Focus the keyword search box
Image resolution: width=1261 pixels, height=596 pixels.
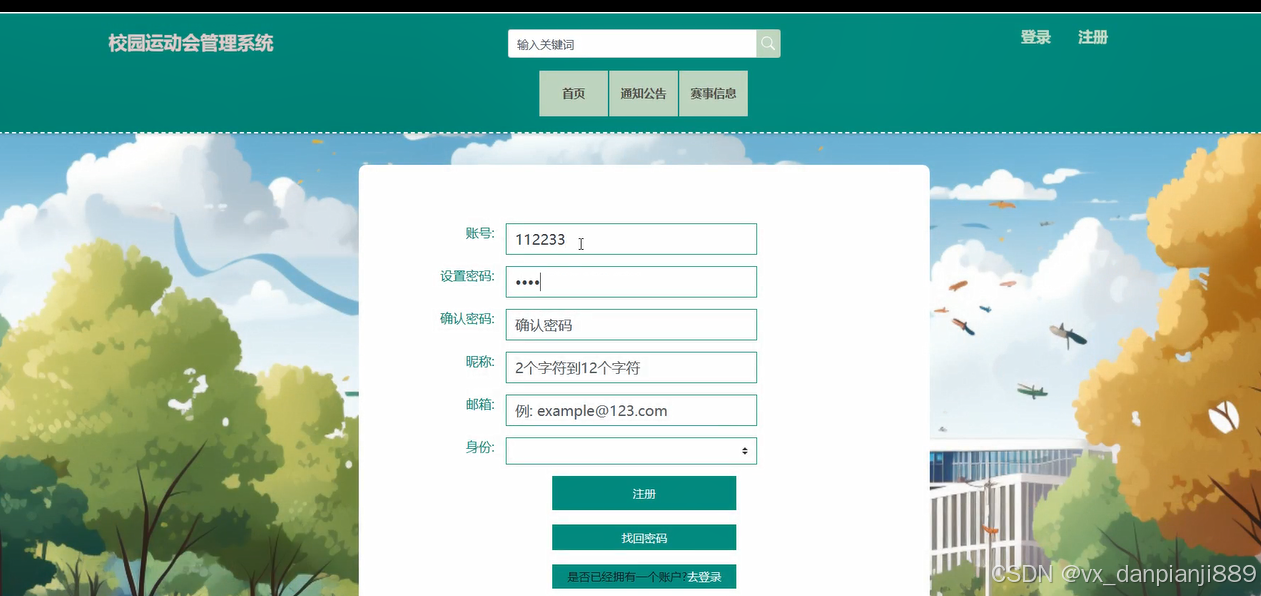(632, 44)
